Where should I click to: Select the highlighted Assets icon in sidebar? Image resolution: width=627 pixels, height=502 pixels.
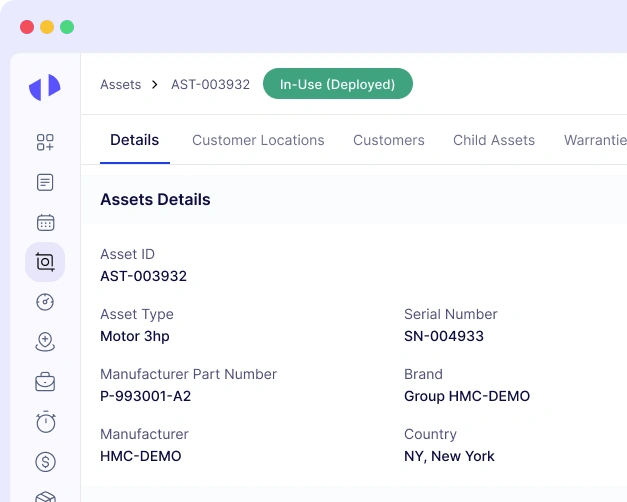pyautogui.click(x=45, y=262)
